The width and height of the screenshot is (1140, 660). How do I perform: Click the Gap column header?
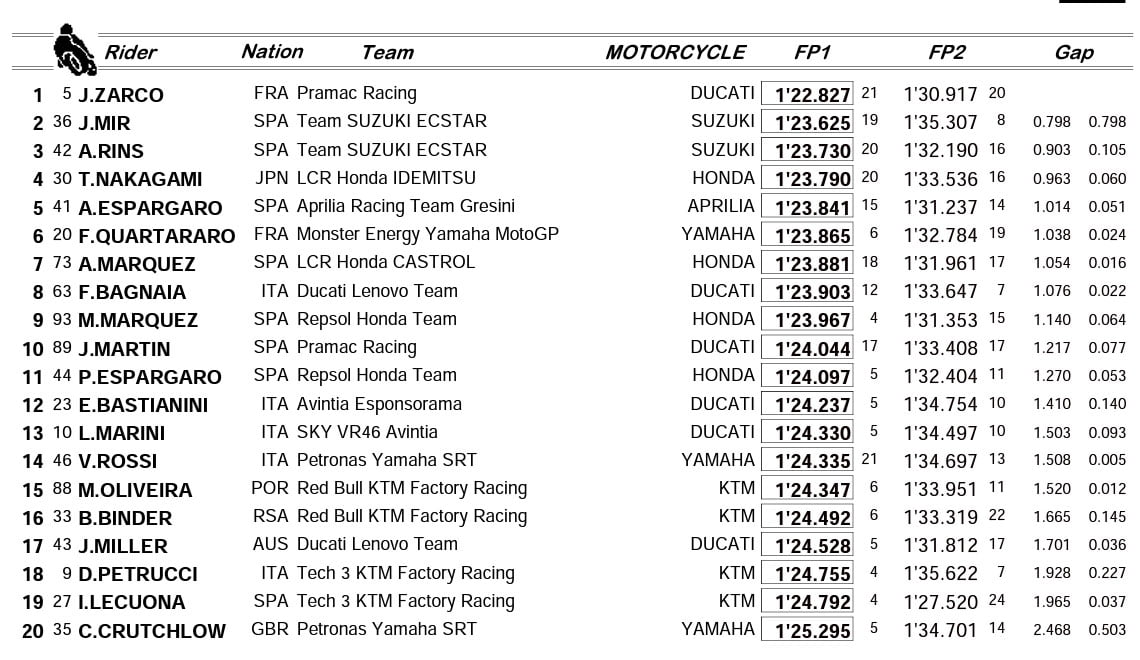(x=1074, y=53)
